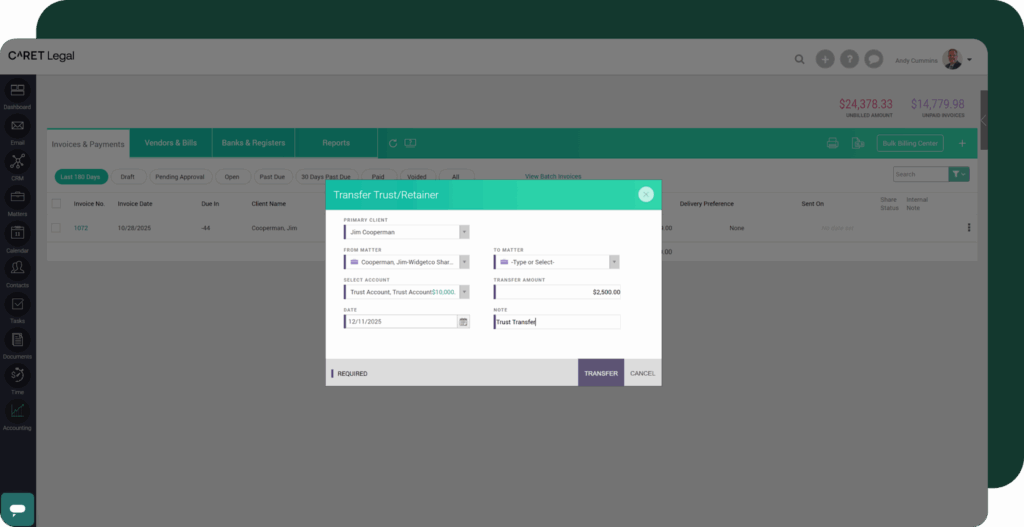Click the Note field with Trust Transfer
1024x527 pixels.
[557, 322]
